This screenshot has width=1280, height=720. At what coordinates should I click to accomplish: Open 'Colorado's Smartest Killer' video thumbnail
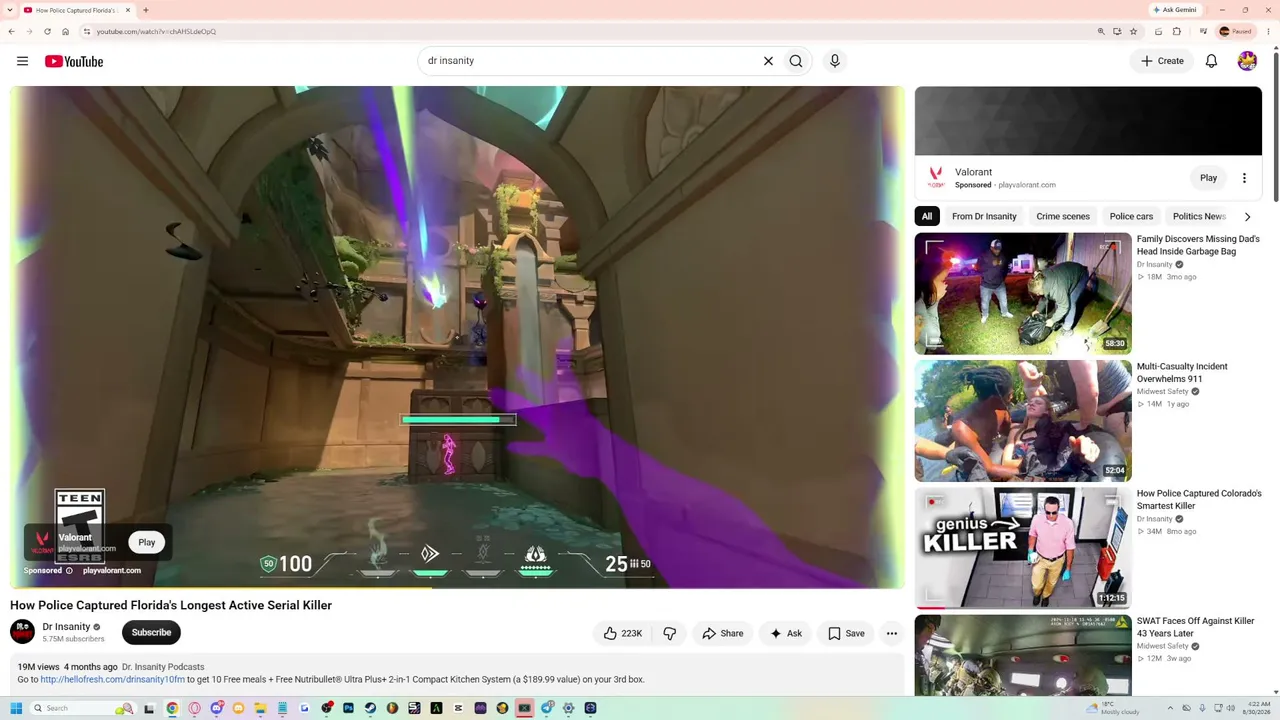(1023, 548)
